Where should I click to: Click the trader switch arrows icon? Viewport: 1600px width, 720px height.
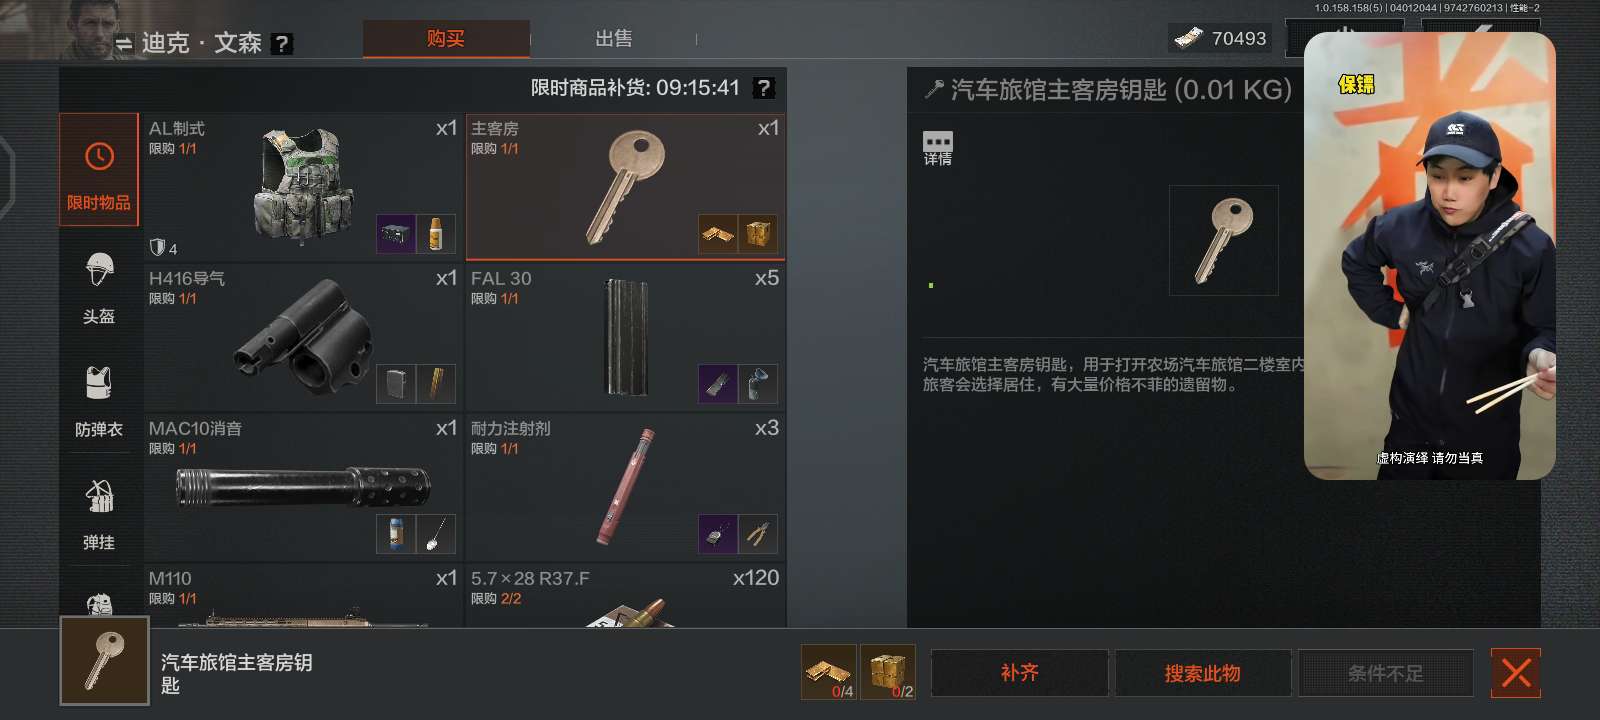tap(124, 44)
